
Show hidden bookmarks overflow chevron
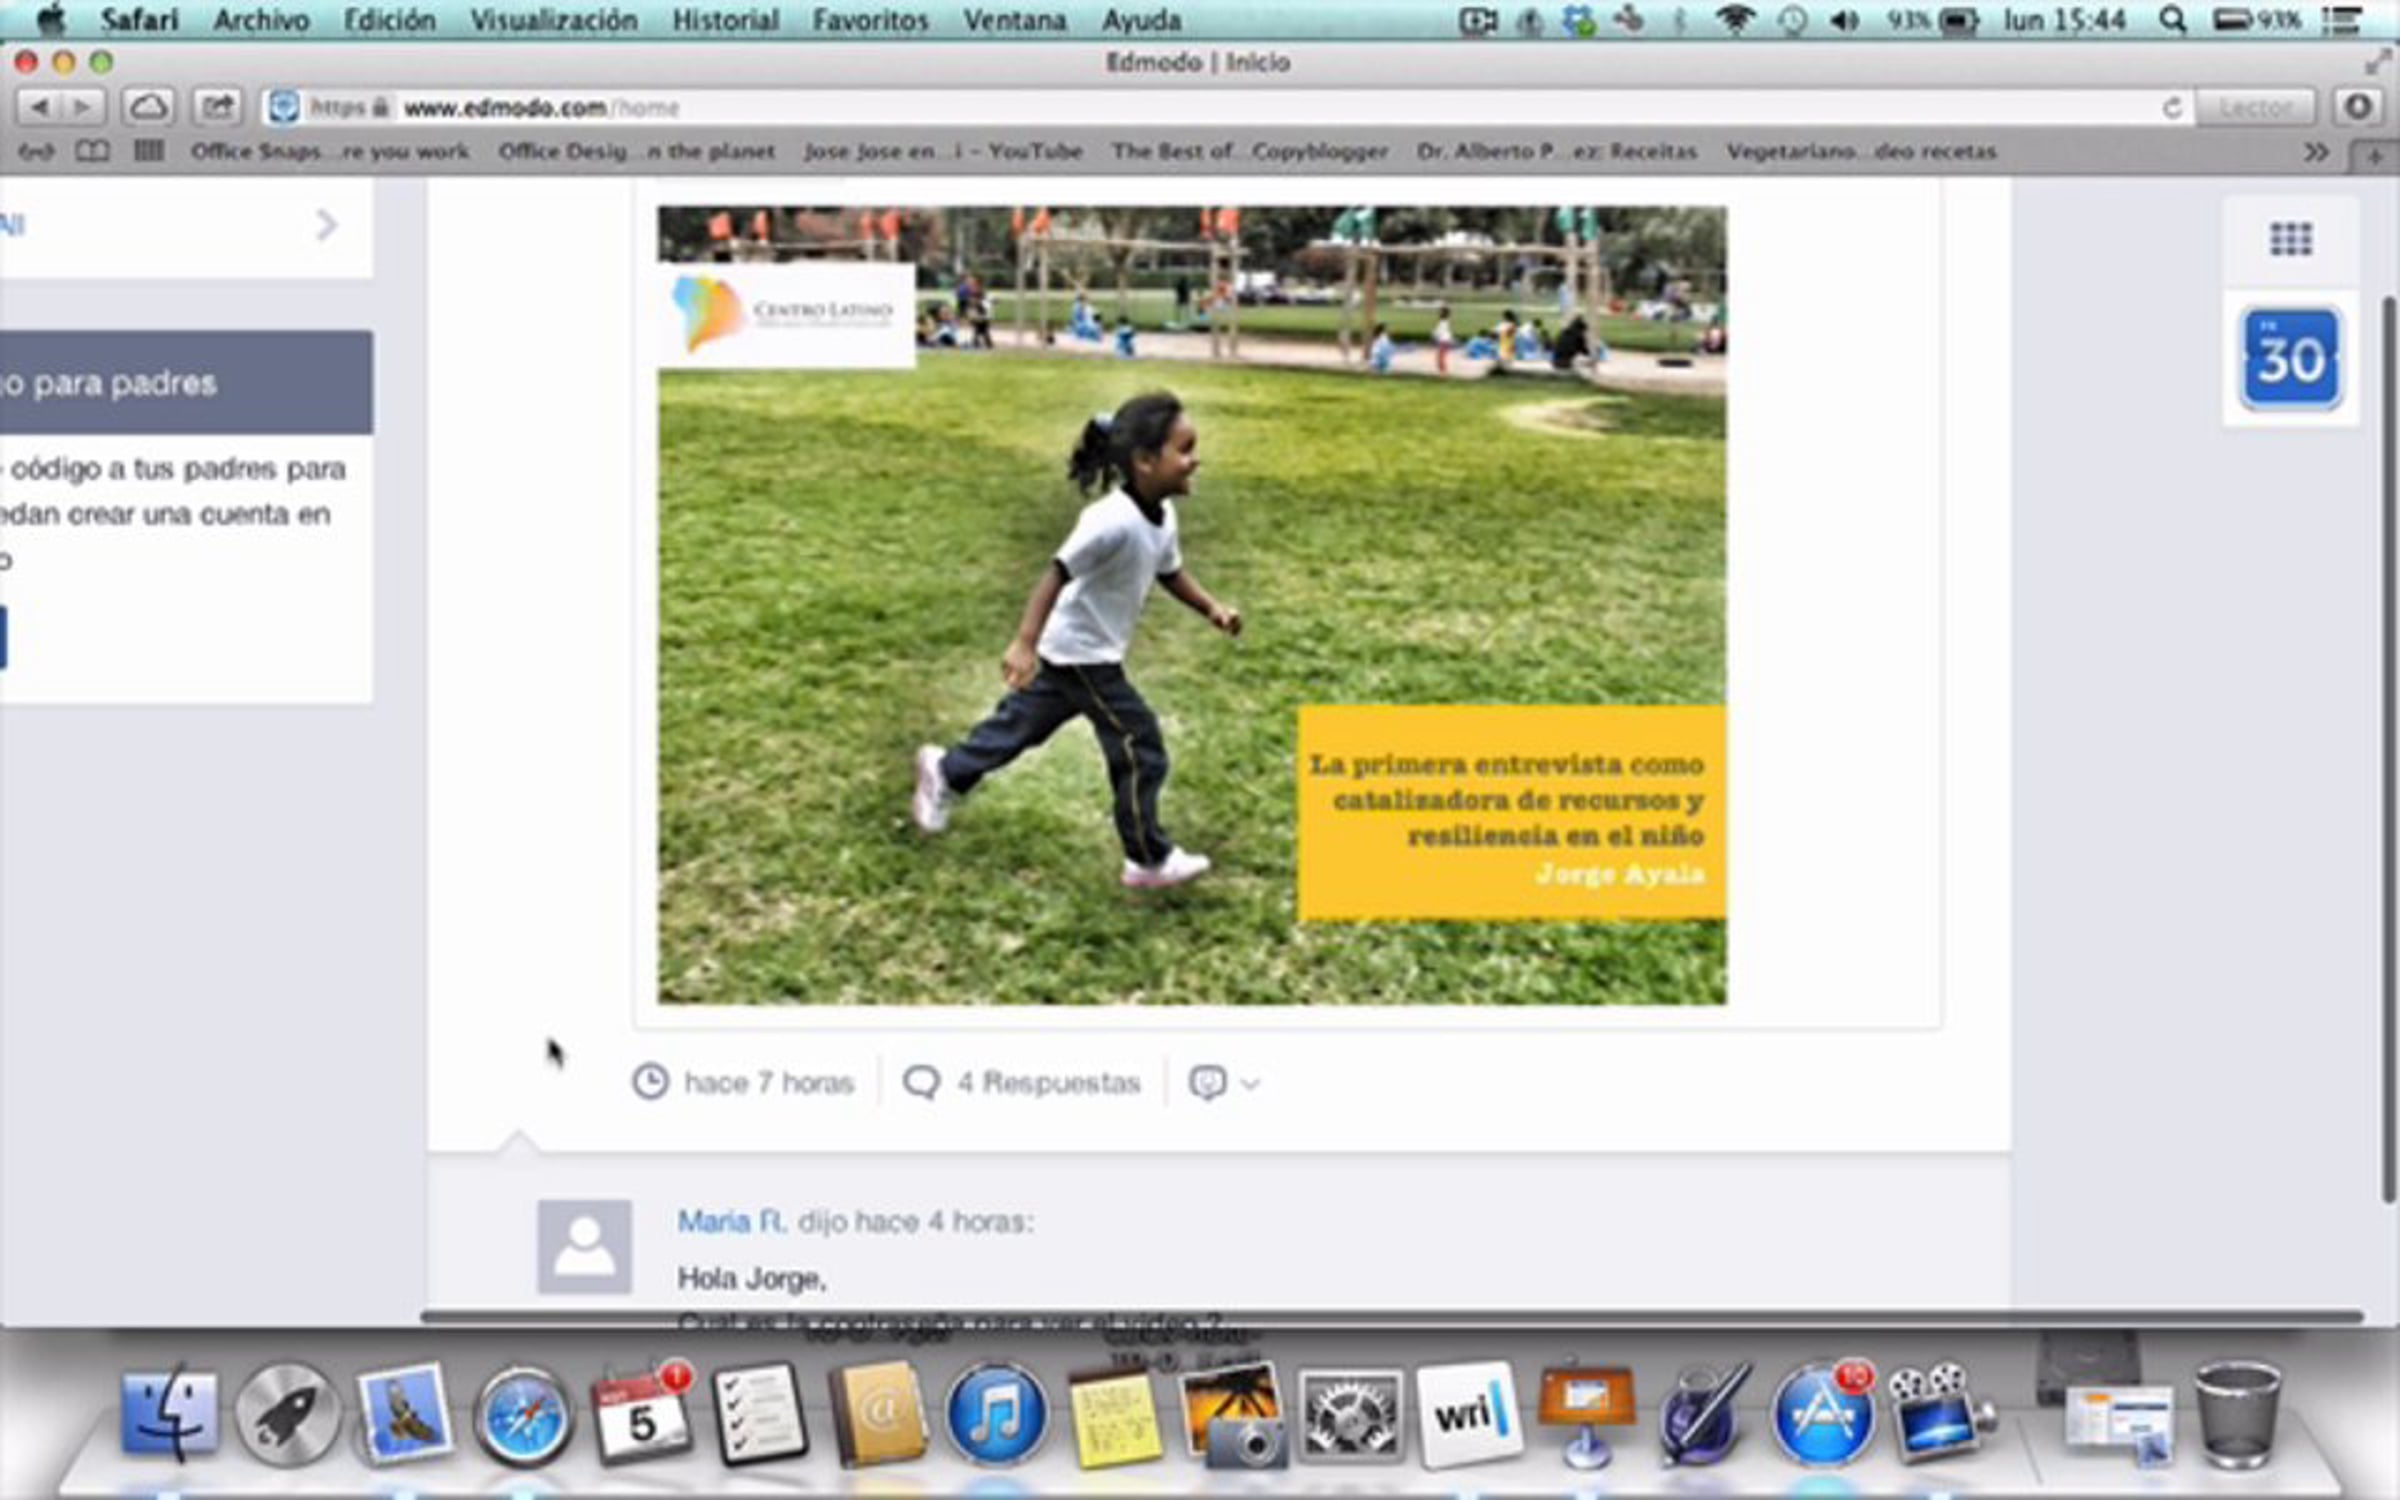[2316, 152]
